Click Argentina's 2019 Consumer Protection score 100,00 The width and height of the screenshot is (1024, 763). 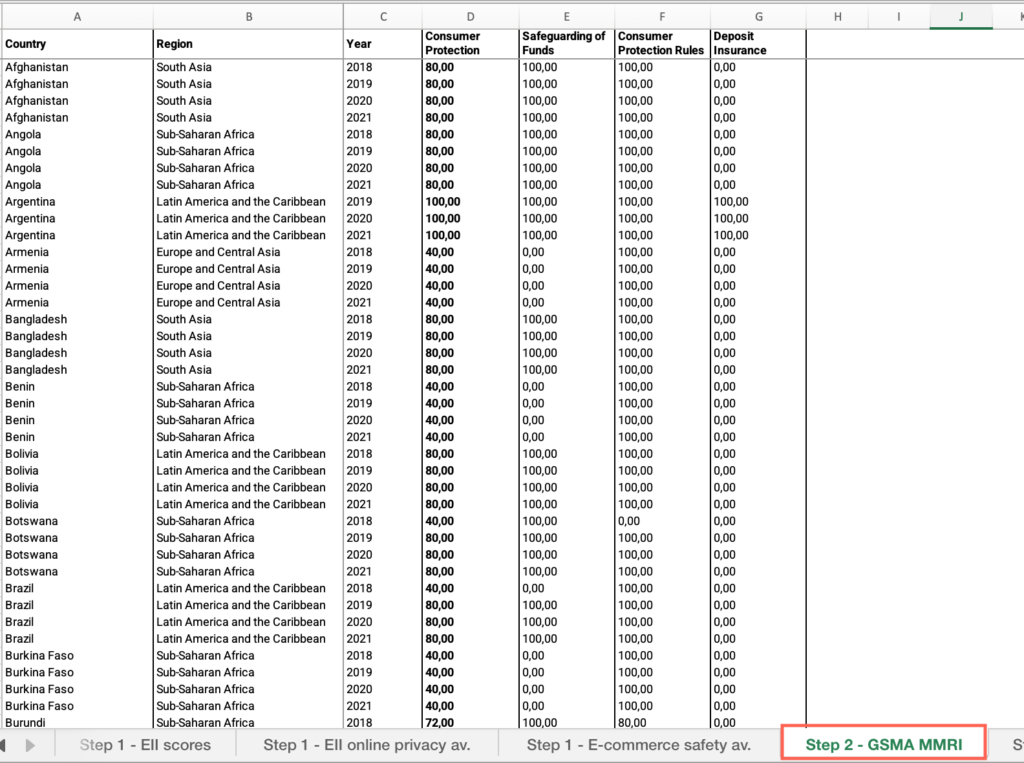click(470, 202)
